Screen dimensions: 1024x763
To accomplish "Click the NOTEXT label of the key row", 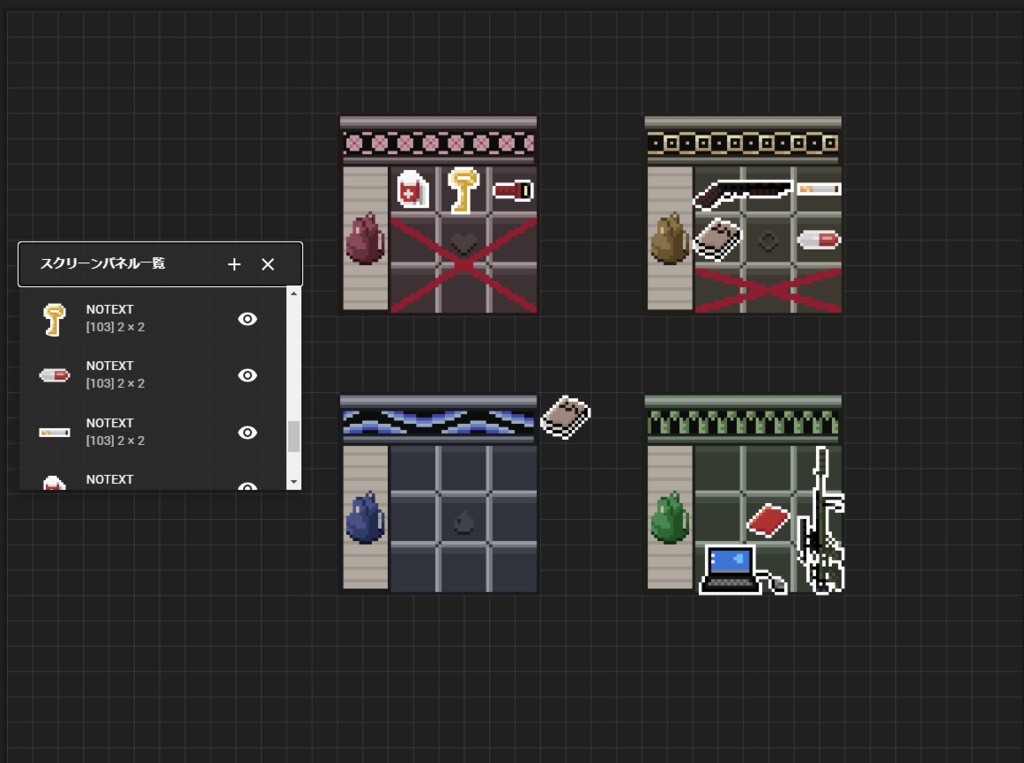I will pos(110,310).
